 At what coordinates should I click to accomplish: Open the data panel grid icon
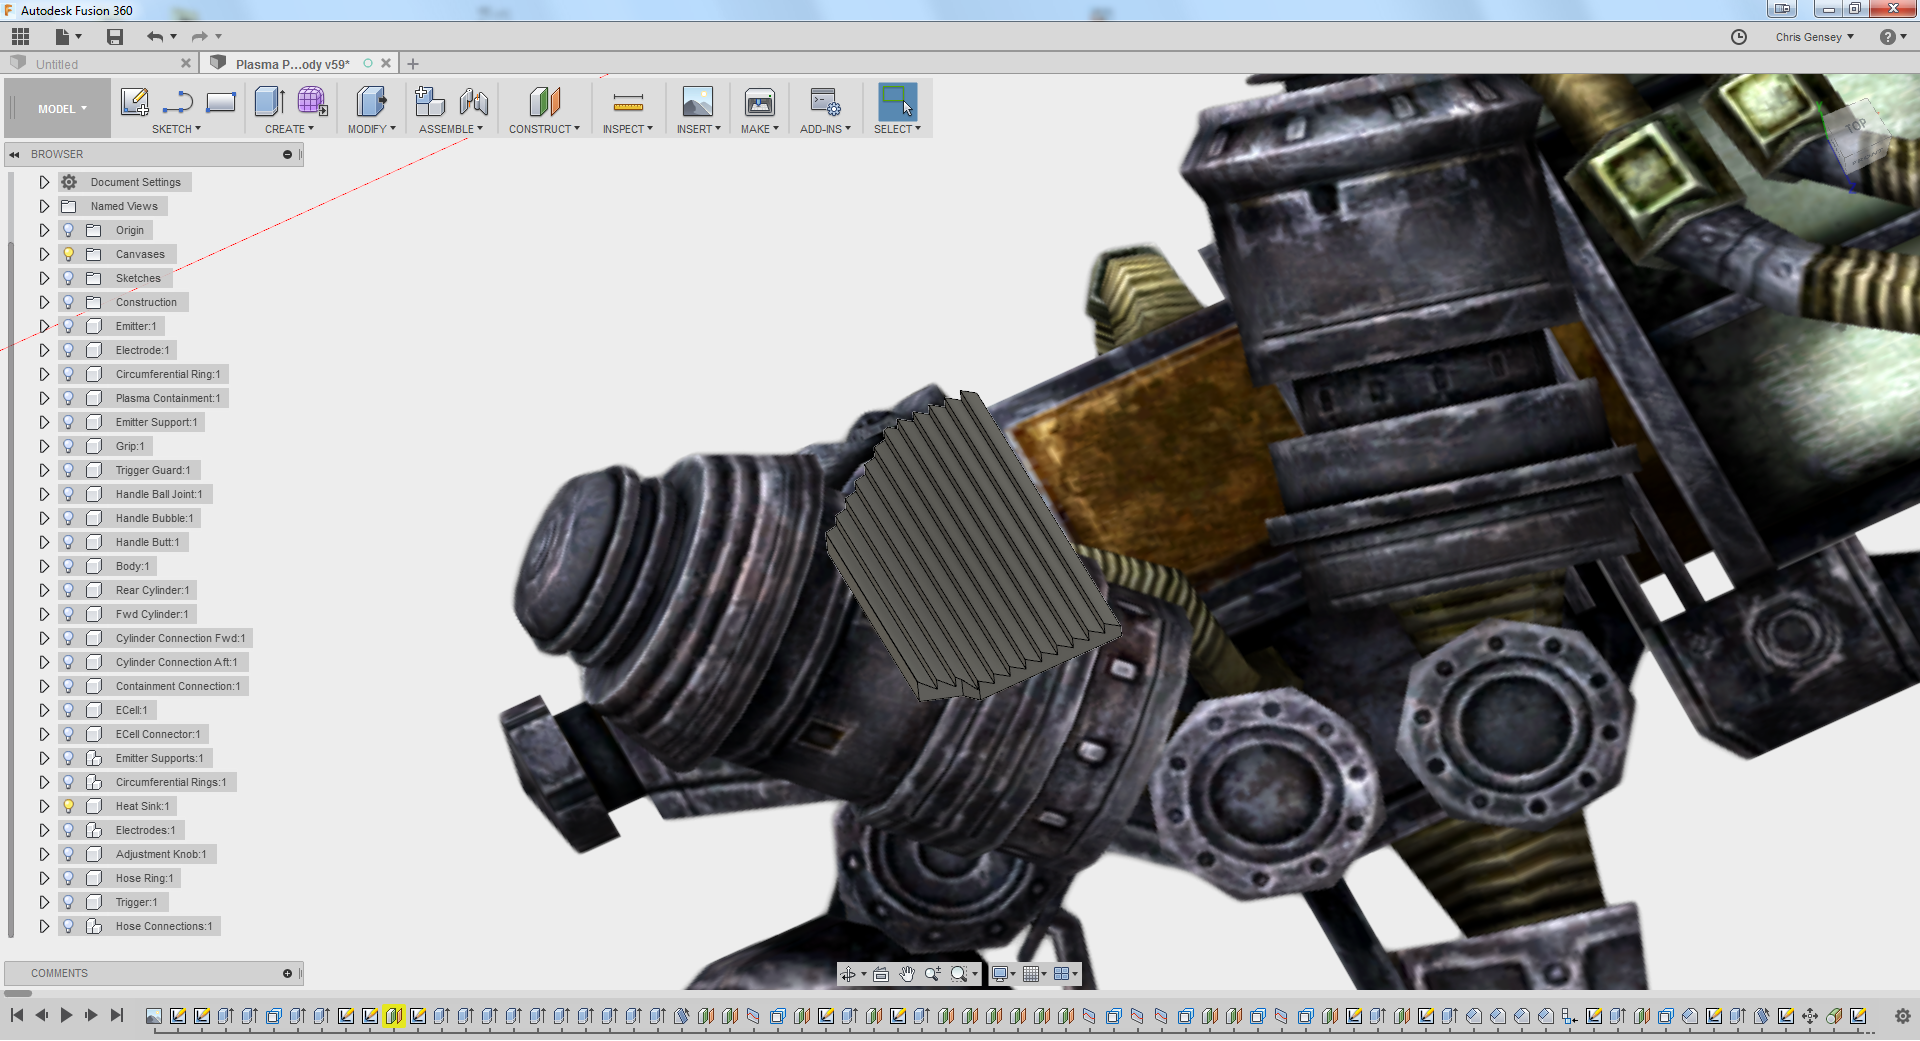coord(20,37)
